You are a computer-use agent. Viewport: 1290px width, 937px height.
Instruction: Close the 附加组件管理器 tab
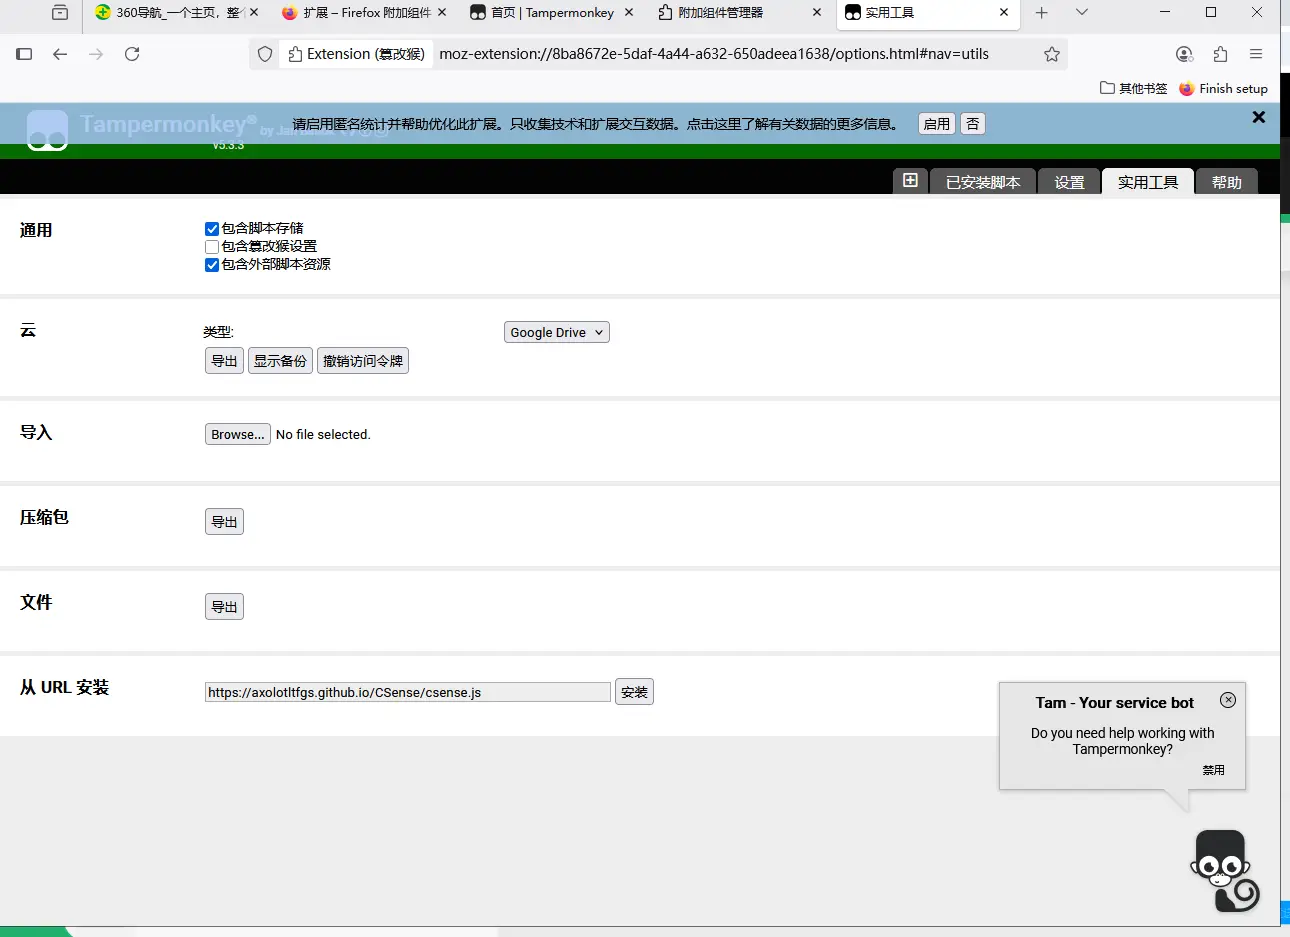pos(817,13)
